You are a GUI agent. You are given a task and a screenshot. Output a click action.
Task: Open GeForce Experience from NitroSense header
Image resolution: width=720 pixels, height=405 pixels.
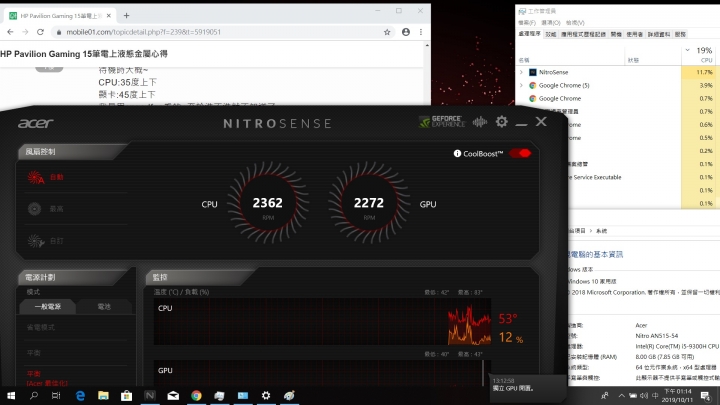coord(442,122)
